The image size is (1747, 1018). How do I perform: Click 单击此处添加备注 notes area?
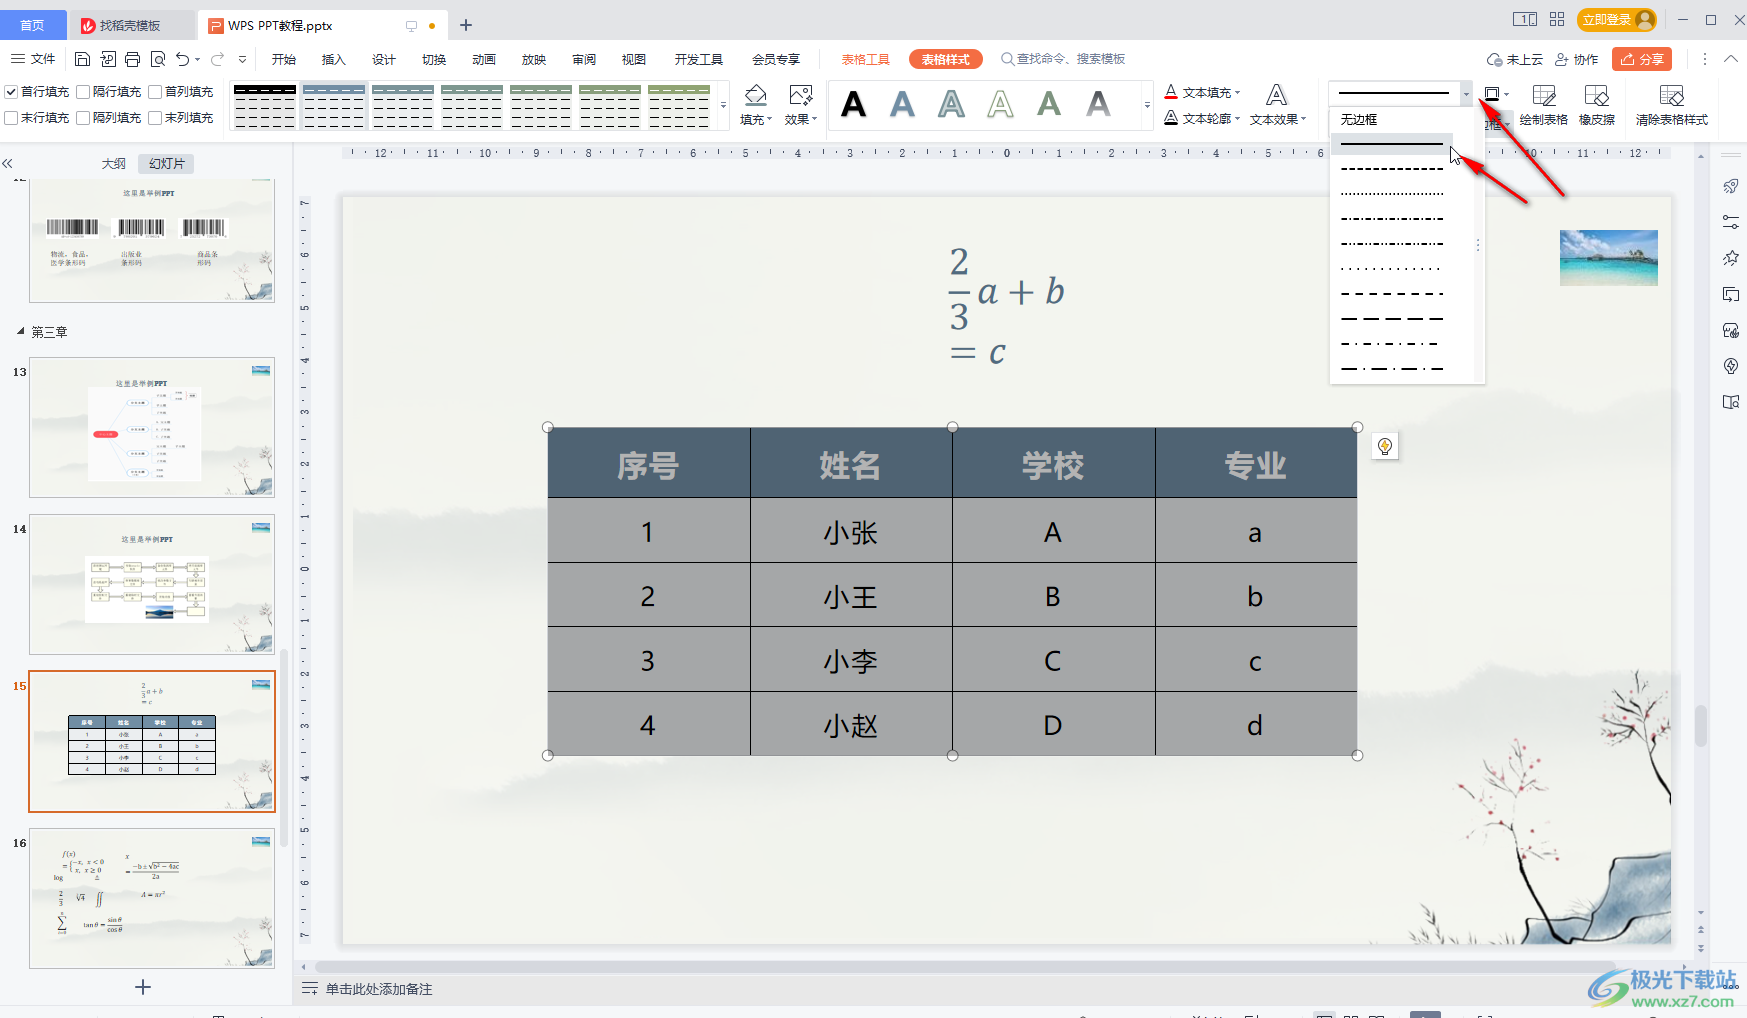[x=379, y=989]
